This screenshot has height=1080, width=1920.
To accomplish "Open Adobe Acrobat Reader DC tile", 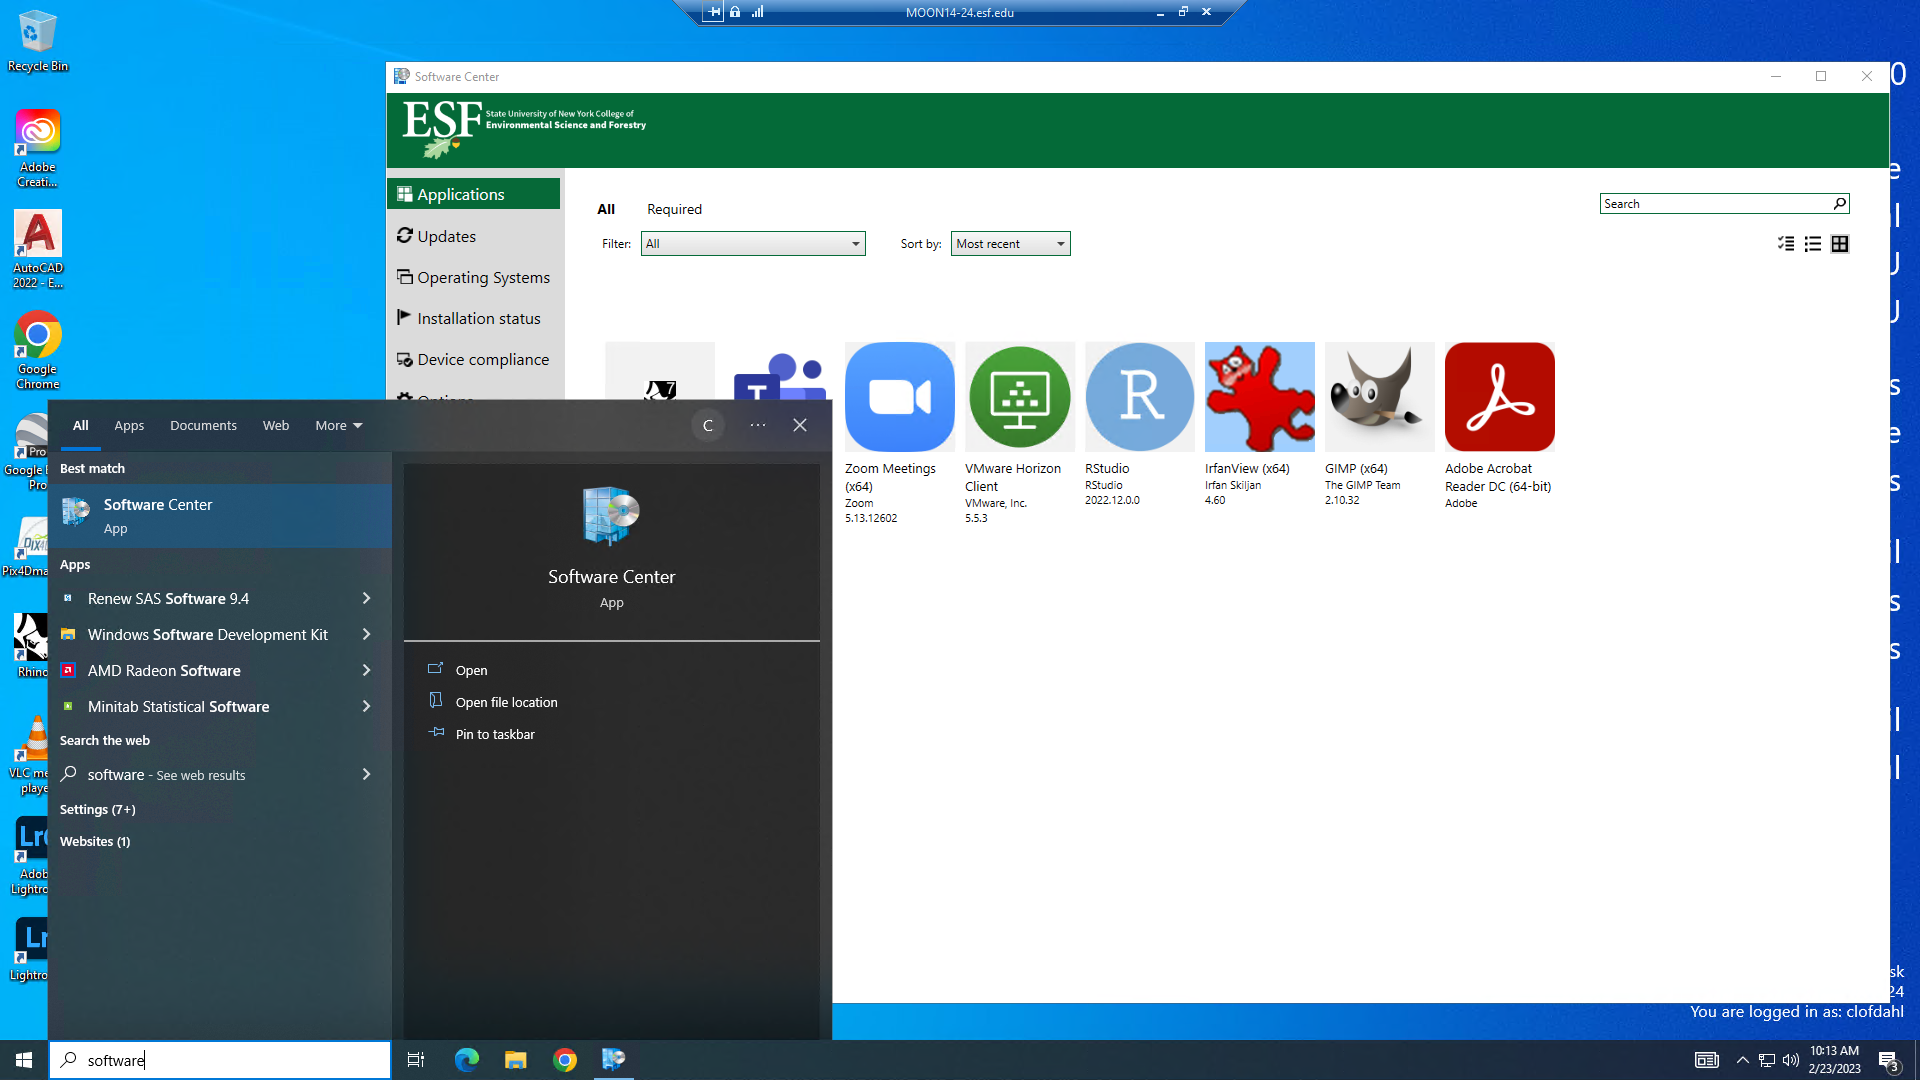I will [1499, 397].
